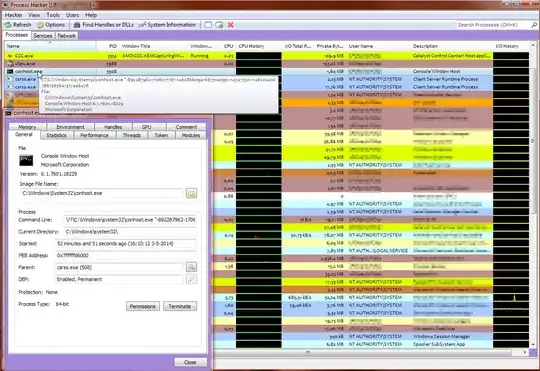Open the GPU properties tab
This screenshot has height=371, width=540.
click(x=147, y=127)
